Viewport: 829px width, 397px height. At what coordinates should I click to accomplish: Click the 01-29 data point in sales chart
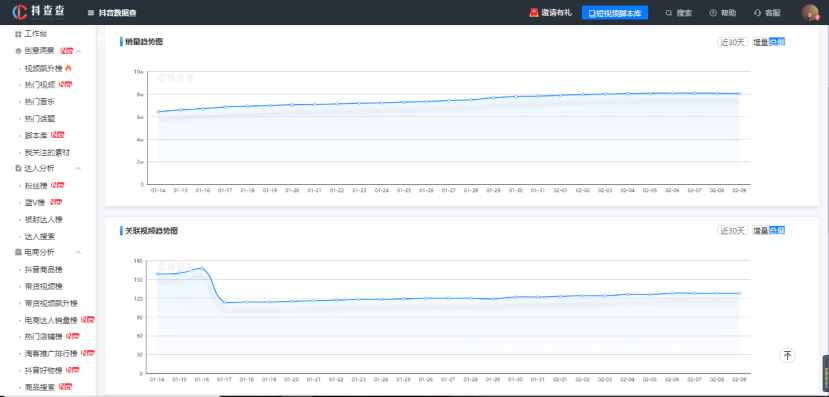[x=493, y=97]
